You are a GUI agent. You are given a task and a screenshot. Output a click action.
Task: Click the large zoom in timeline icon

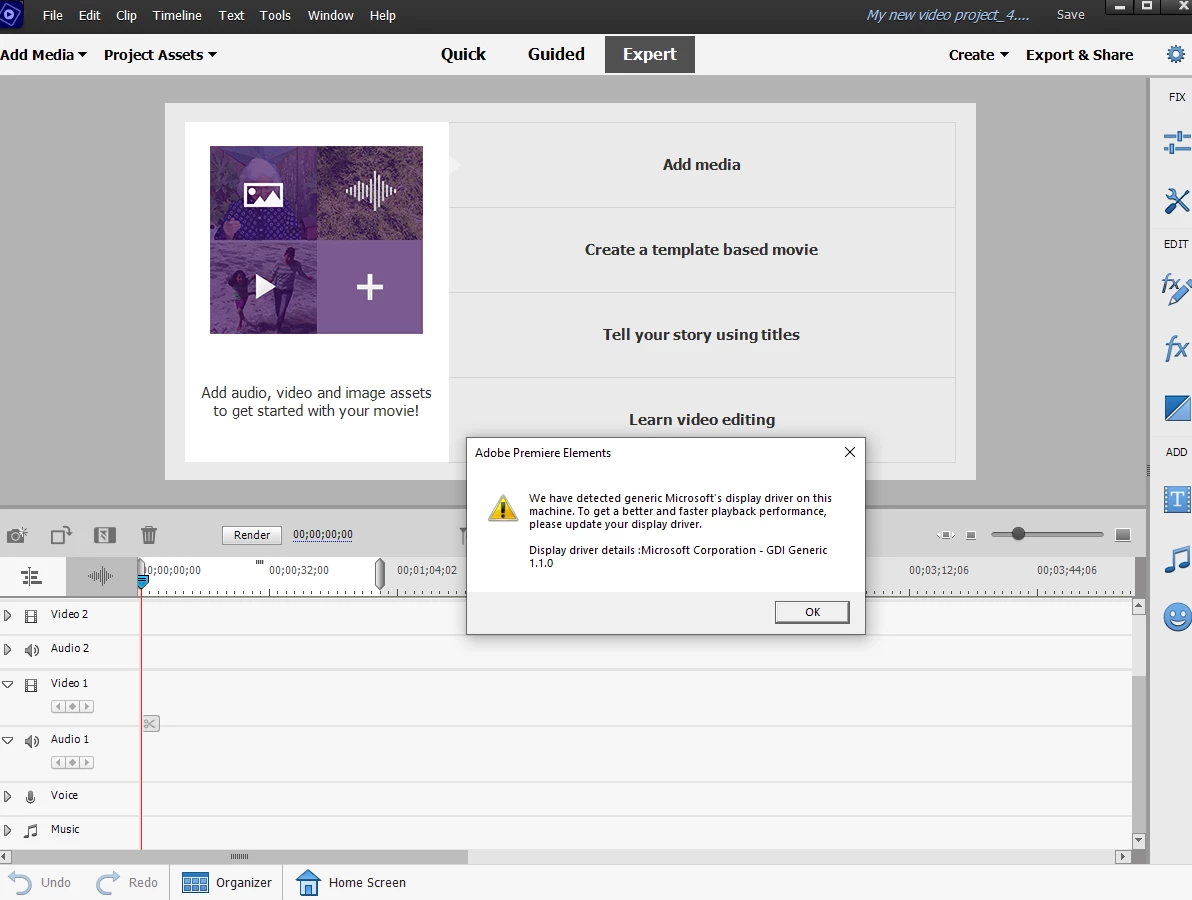coord(1123,535)
